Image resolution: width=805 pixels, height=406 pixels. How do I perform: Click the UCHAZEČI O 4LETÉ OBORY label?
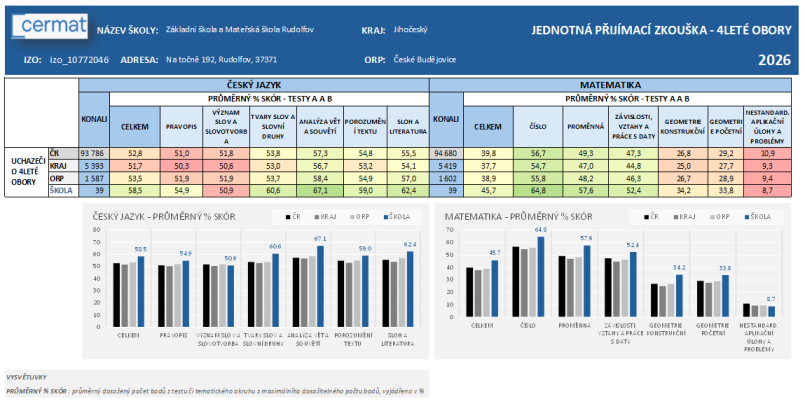(x=27, y=172)
